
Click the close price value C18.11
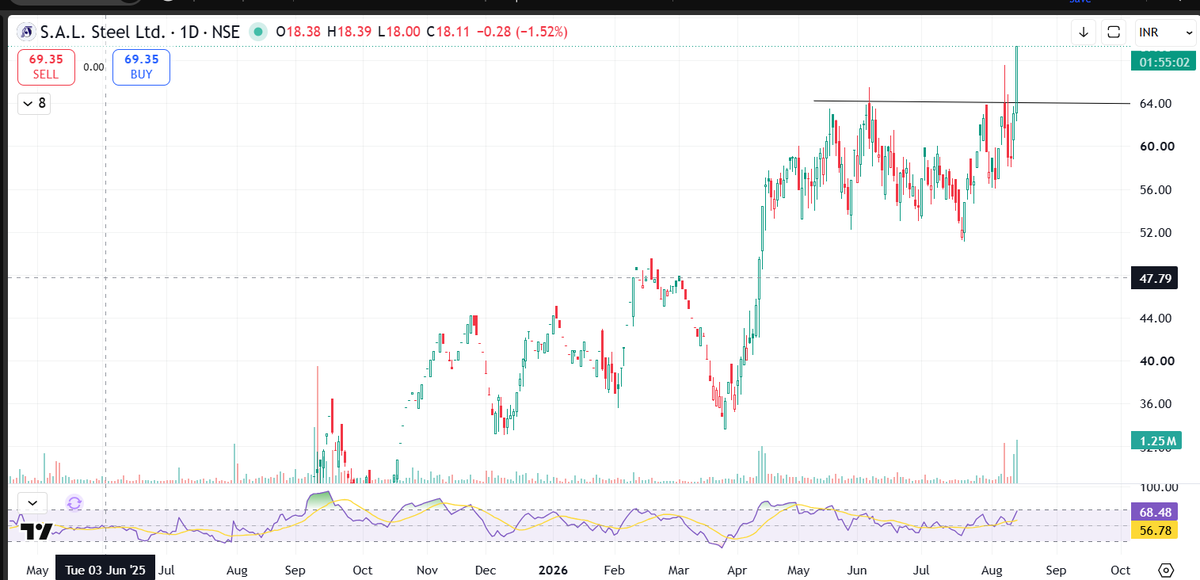450,32
